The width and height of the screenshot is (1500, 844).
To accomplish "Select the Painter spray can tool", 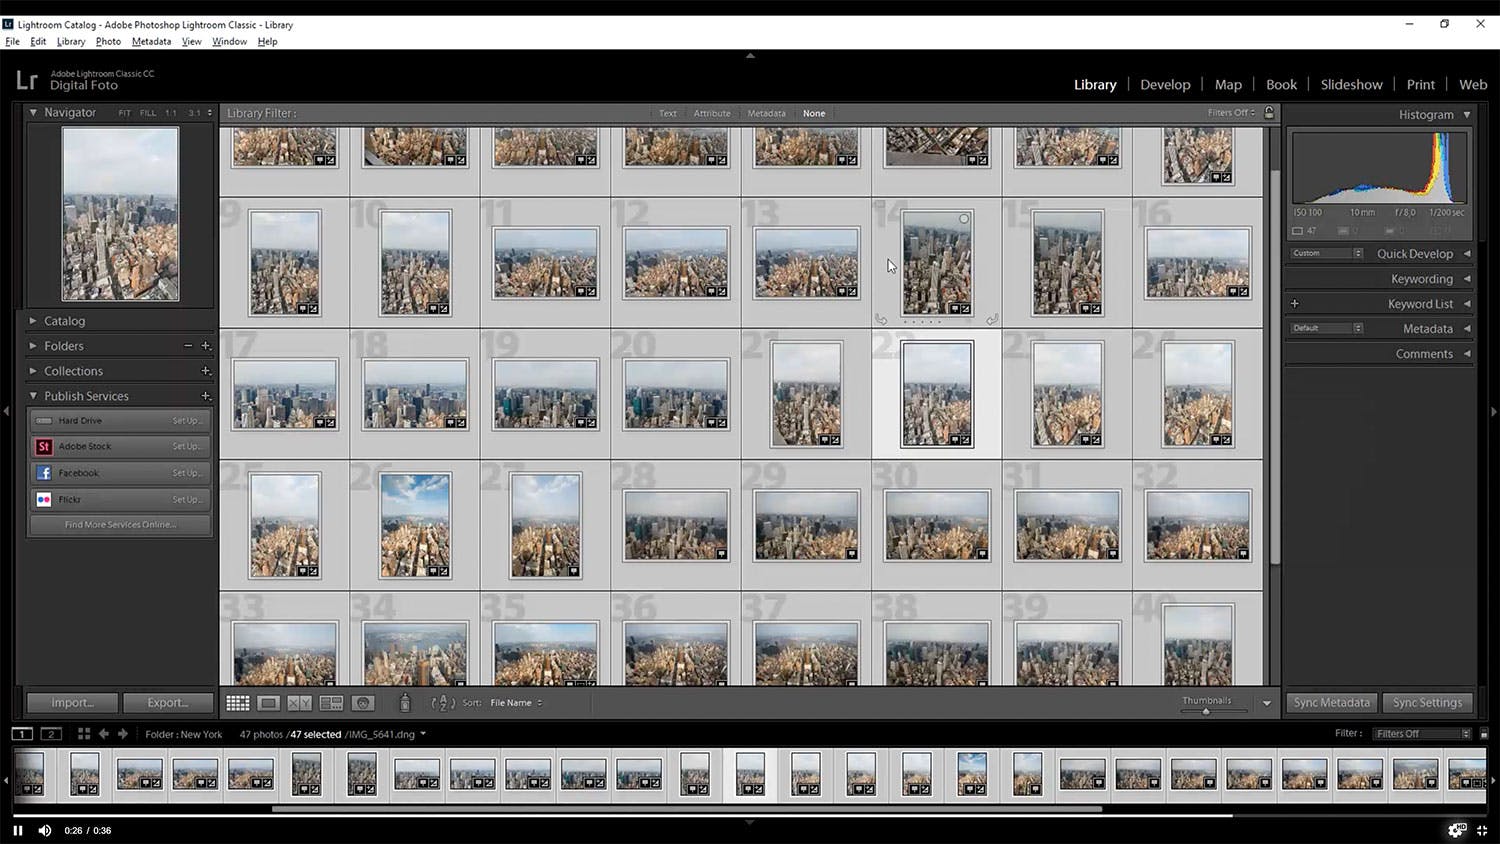I will click(x=405, y=703).
